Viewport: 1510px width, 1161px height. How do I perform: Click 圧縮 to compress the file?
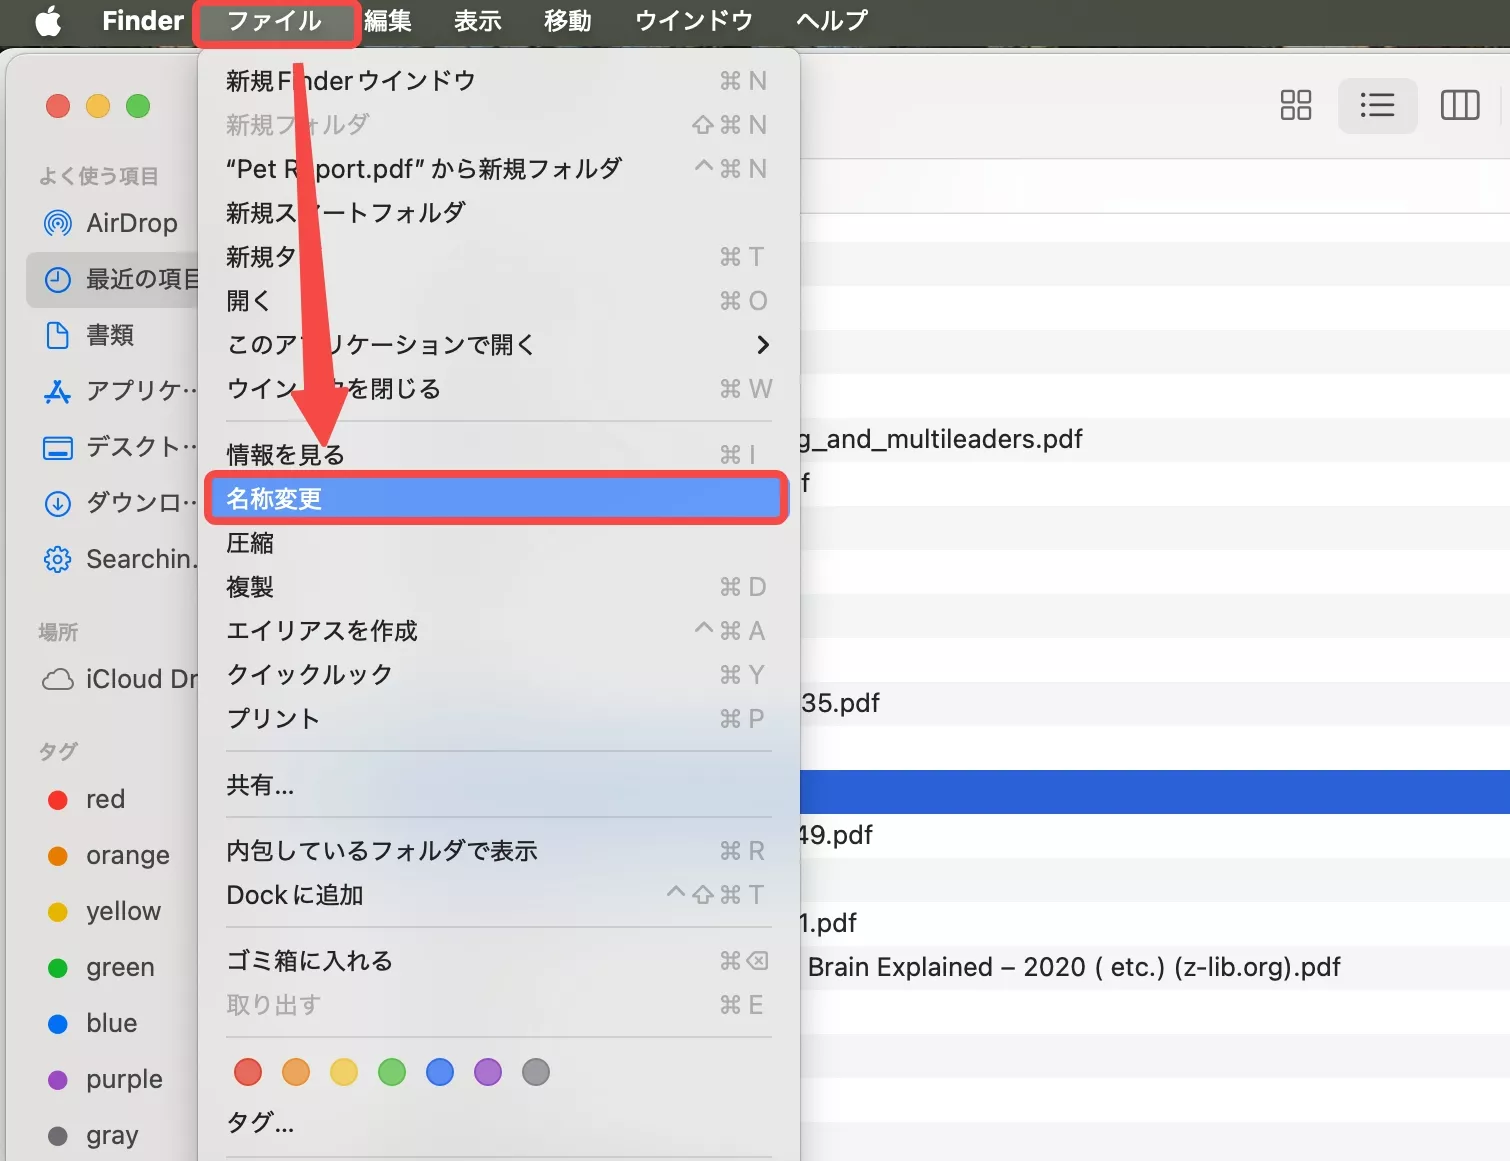(251, 542)
